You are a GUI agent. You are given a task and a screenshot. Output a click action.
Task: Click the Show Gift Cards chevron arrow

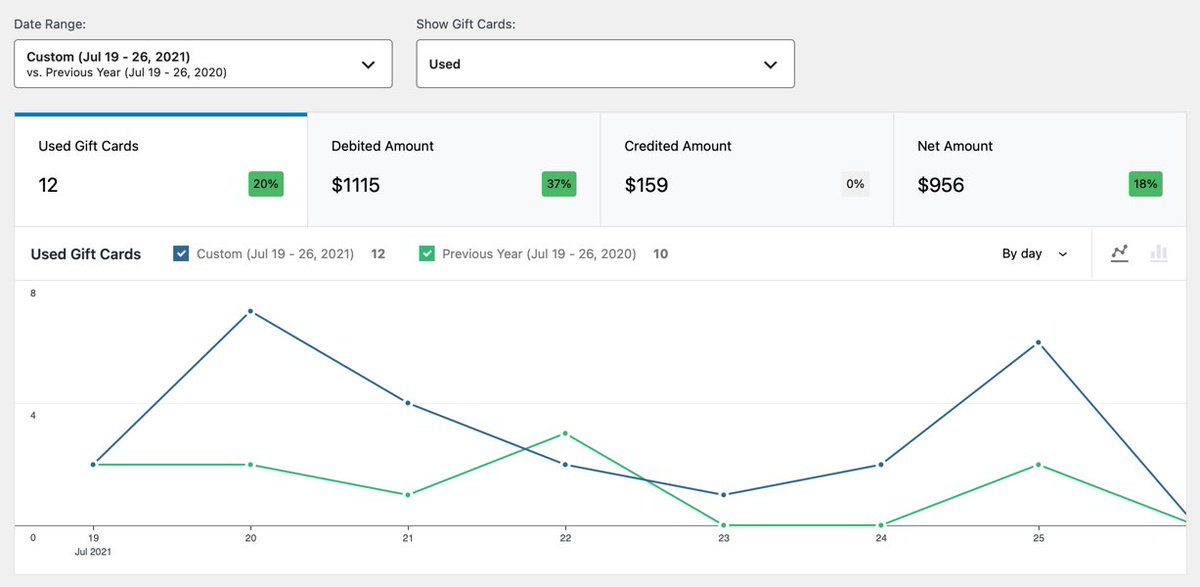point(770,64)
